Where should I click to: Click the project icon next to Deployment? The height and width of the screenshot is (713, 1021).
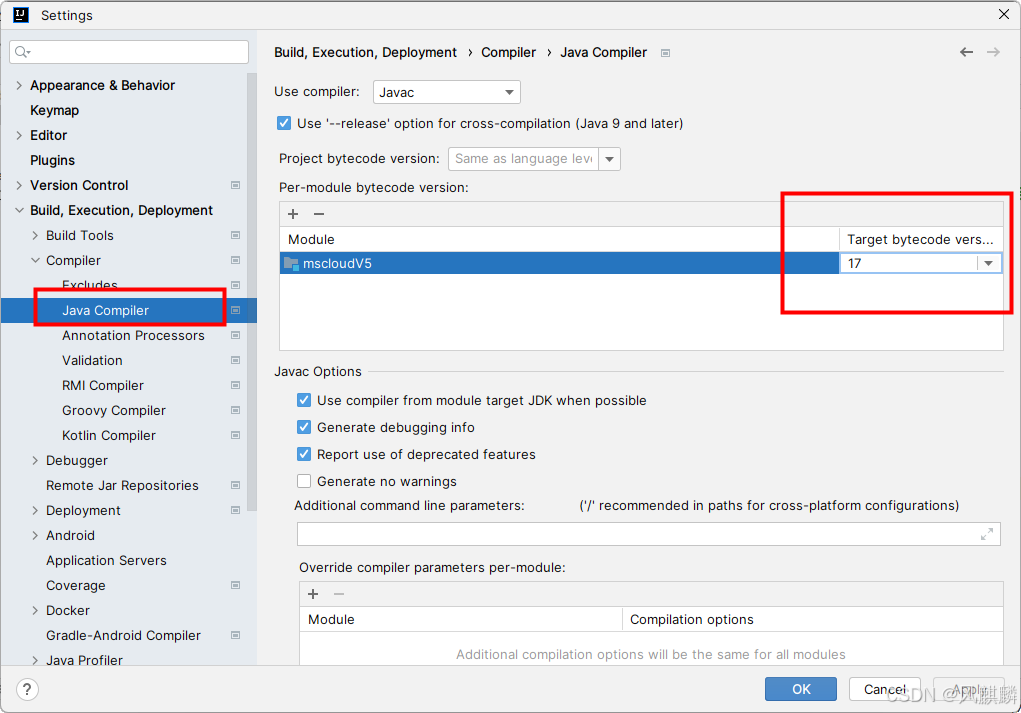click(236, 510)
